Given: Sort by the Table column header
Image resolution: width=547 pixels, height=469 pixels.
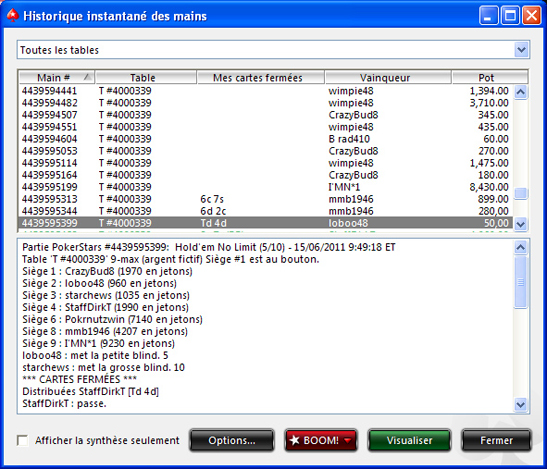Looking at the screenshot, I should click(145, 77).
